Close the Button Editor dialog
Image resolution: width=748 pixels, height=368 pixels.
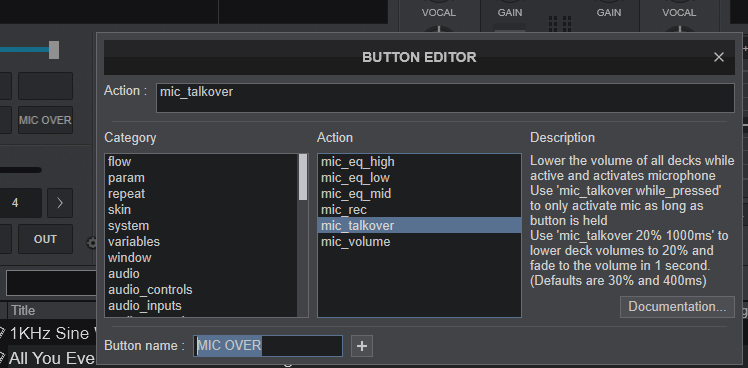click(x=718, y=57)
